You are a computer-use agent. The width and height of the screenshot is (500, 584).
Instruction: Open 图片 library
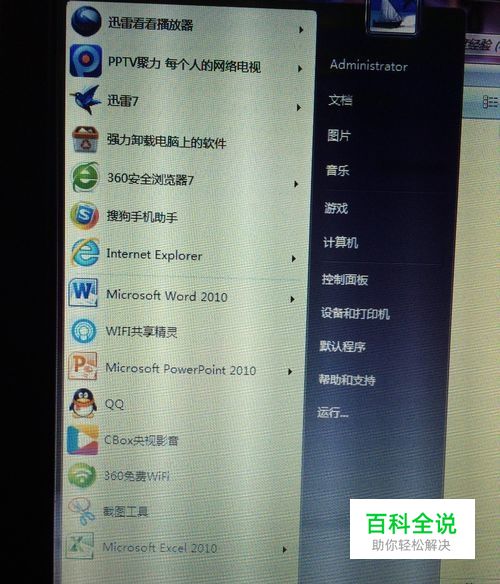339,135
